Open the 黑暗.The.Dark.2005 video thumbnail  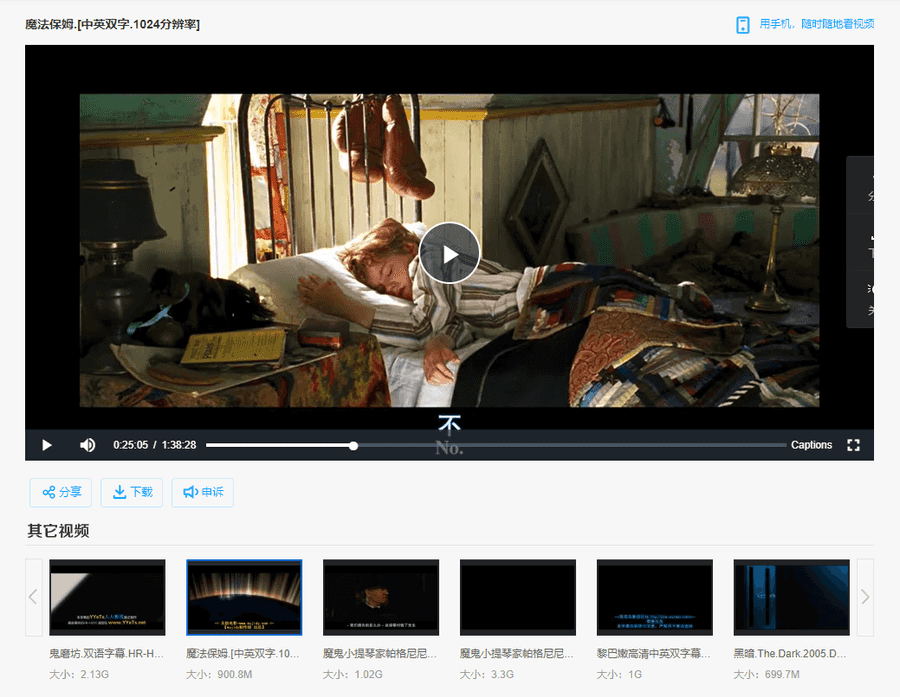tap(792, 597)
